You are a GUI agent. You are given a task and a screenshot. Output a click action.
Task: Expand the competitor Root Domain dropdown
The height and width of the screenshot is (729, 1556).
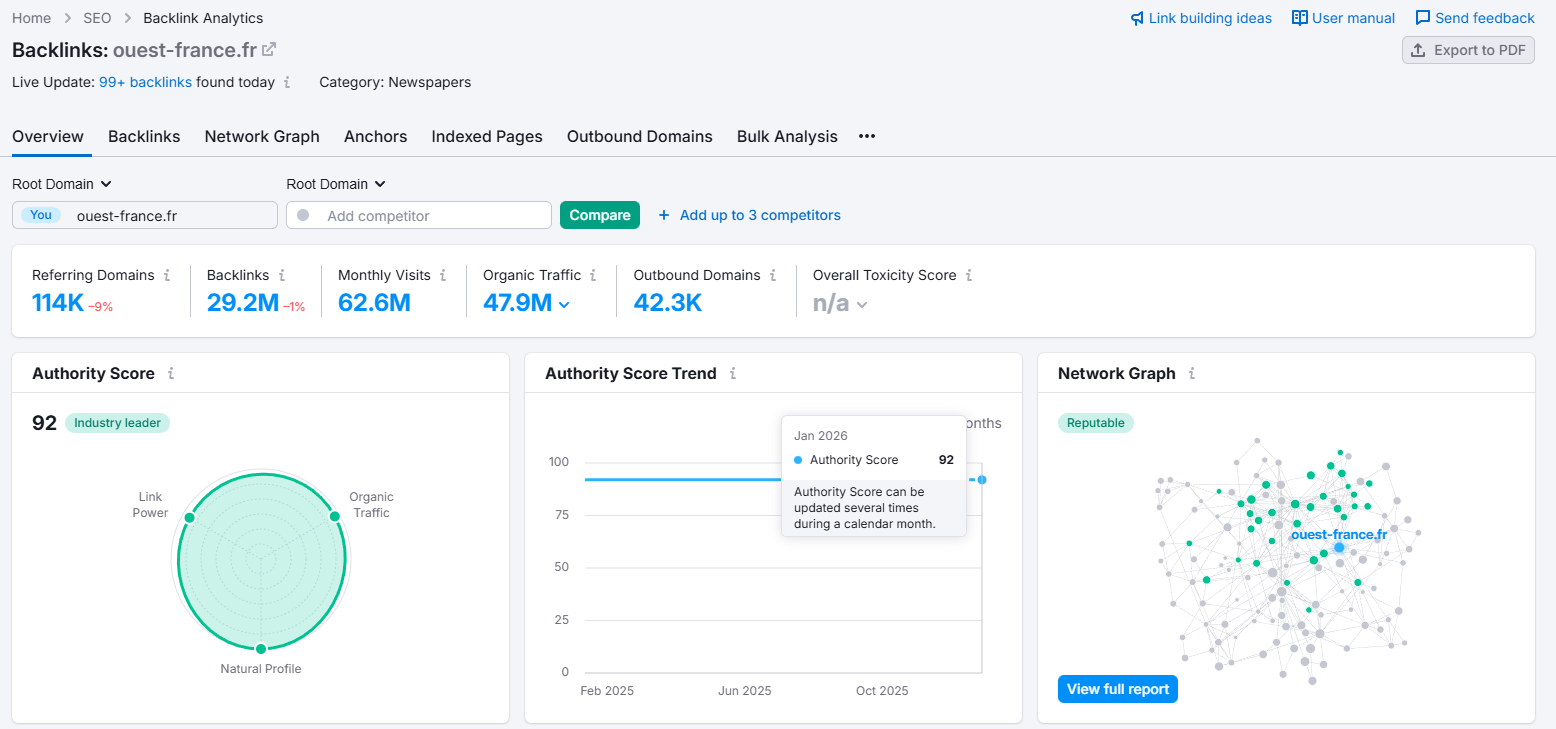point(336,184)
